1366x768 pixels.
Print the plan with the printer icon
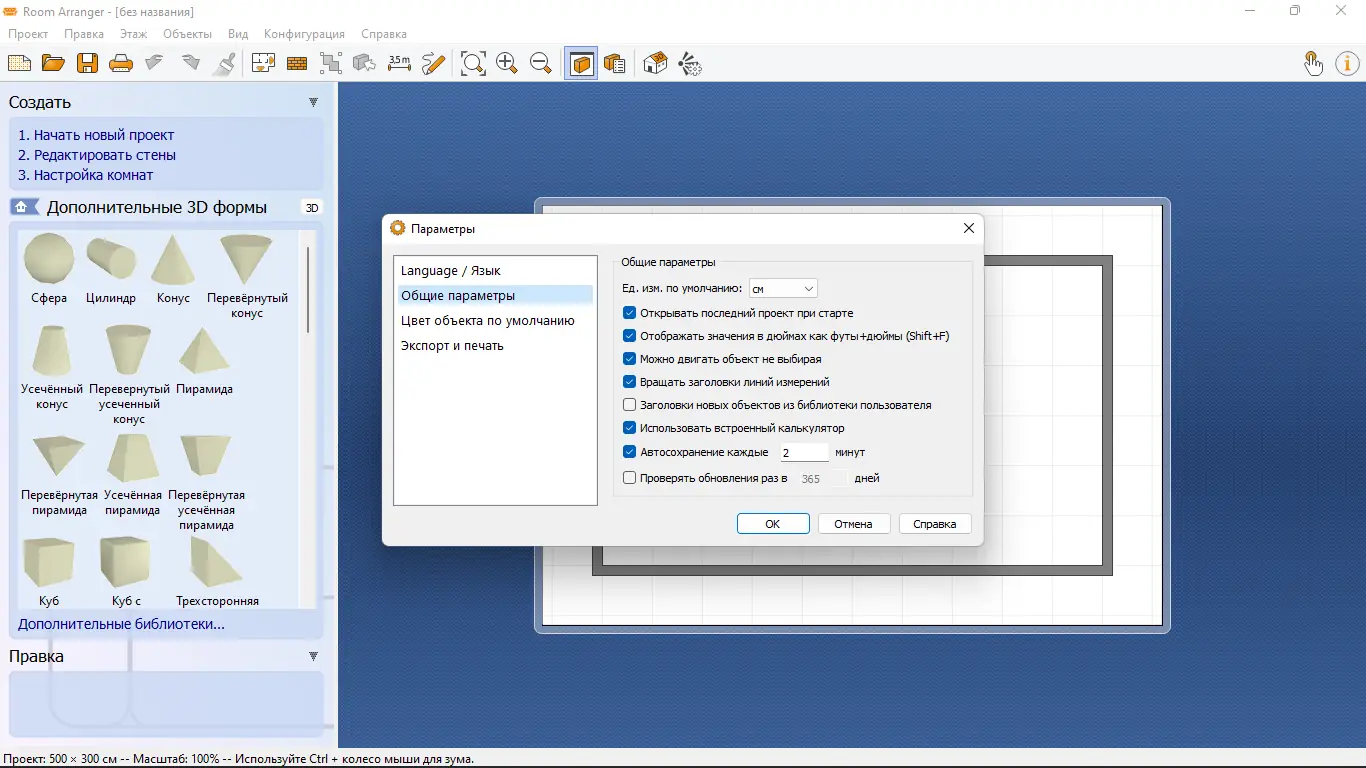(x=121, y=64)
